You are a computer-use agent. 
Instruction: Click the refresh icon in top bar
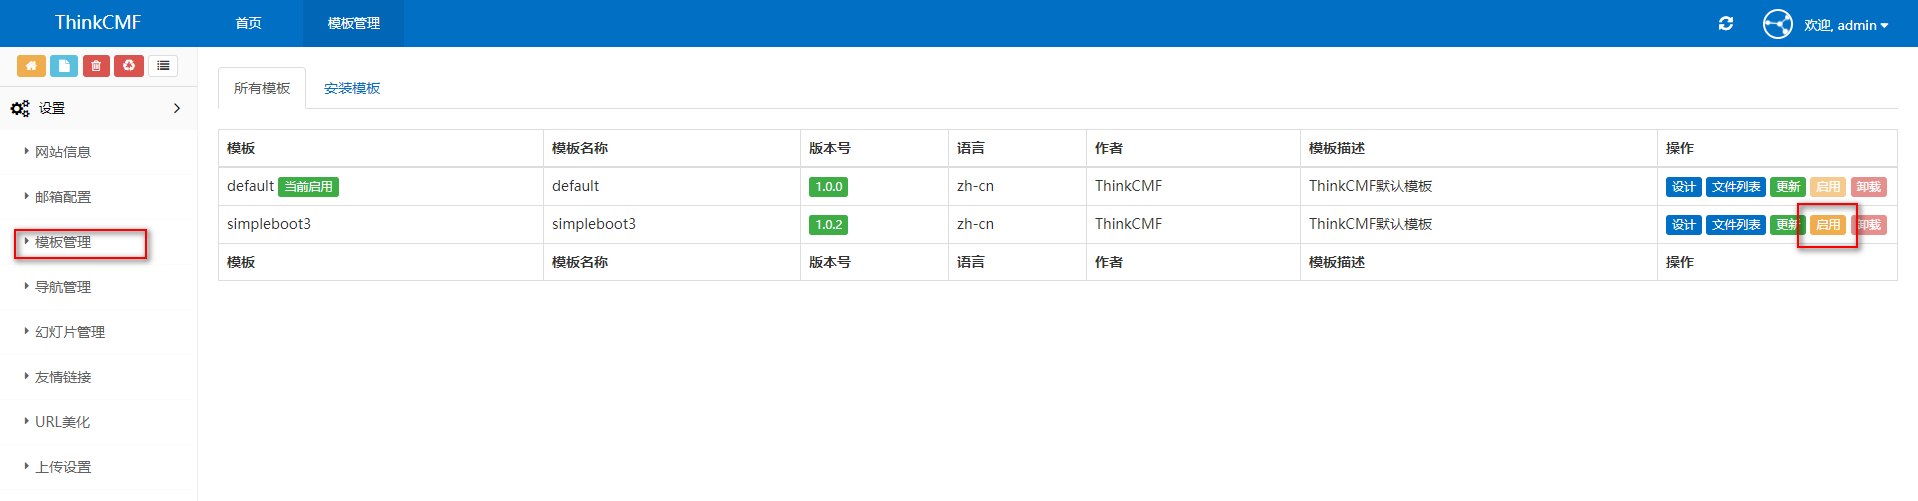pos(1726,24)
